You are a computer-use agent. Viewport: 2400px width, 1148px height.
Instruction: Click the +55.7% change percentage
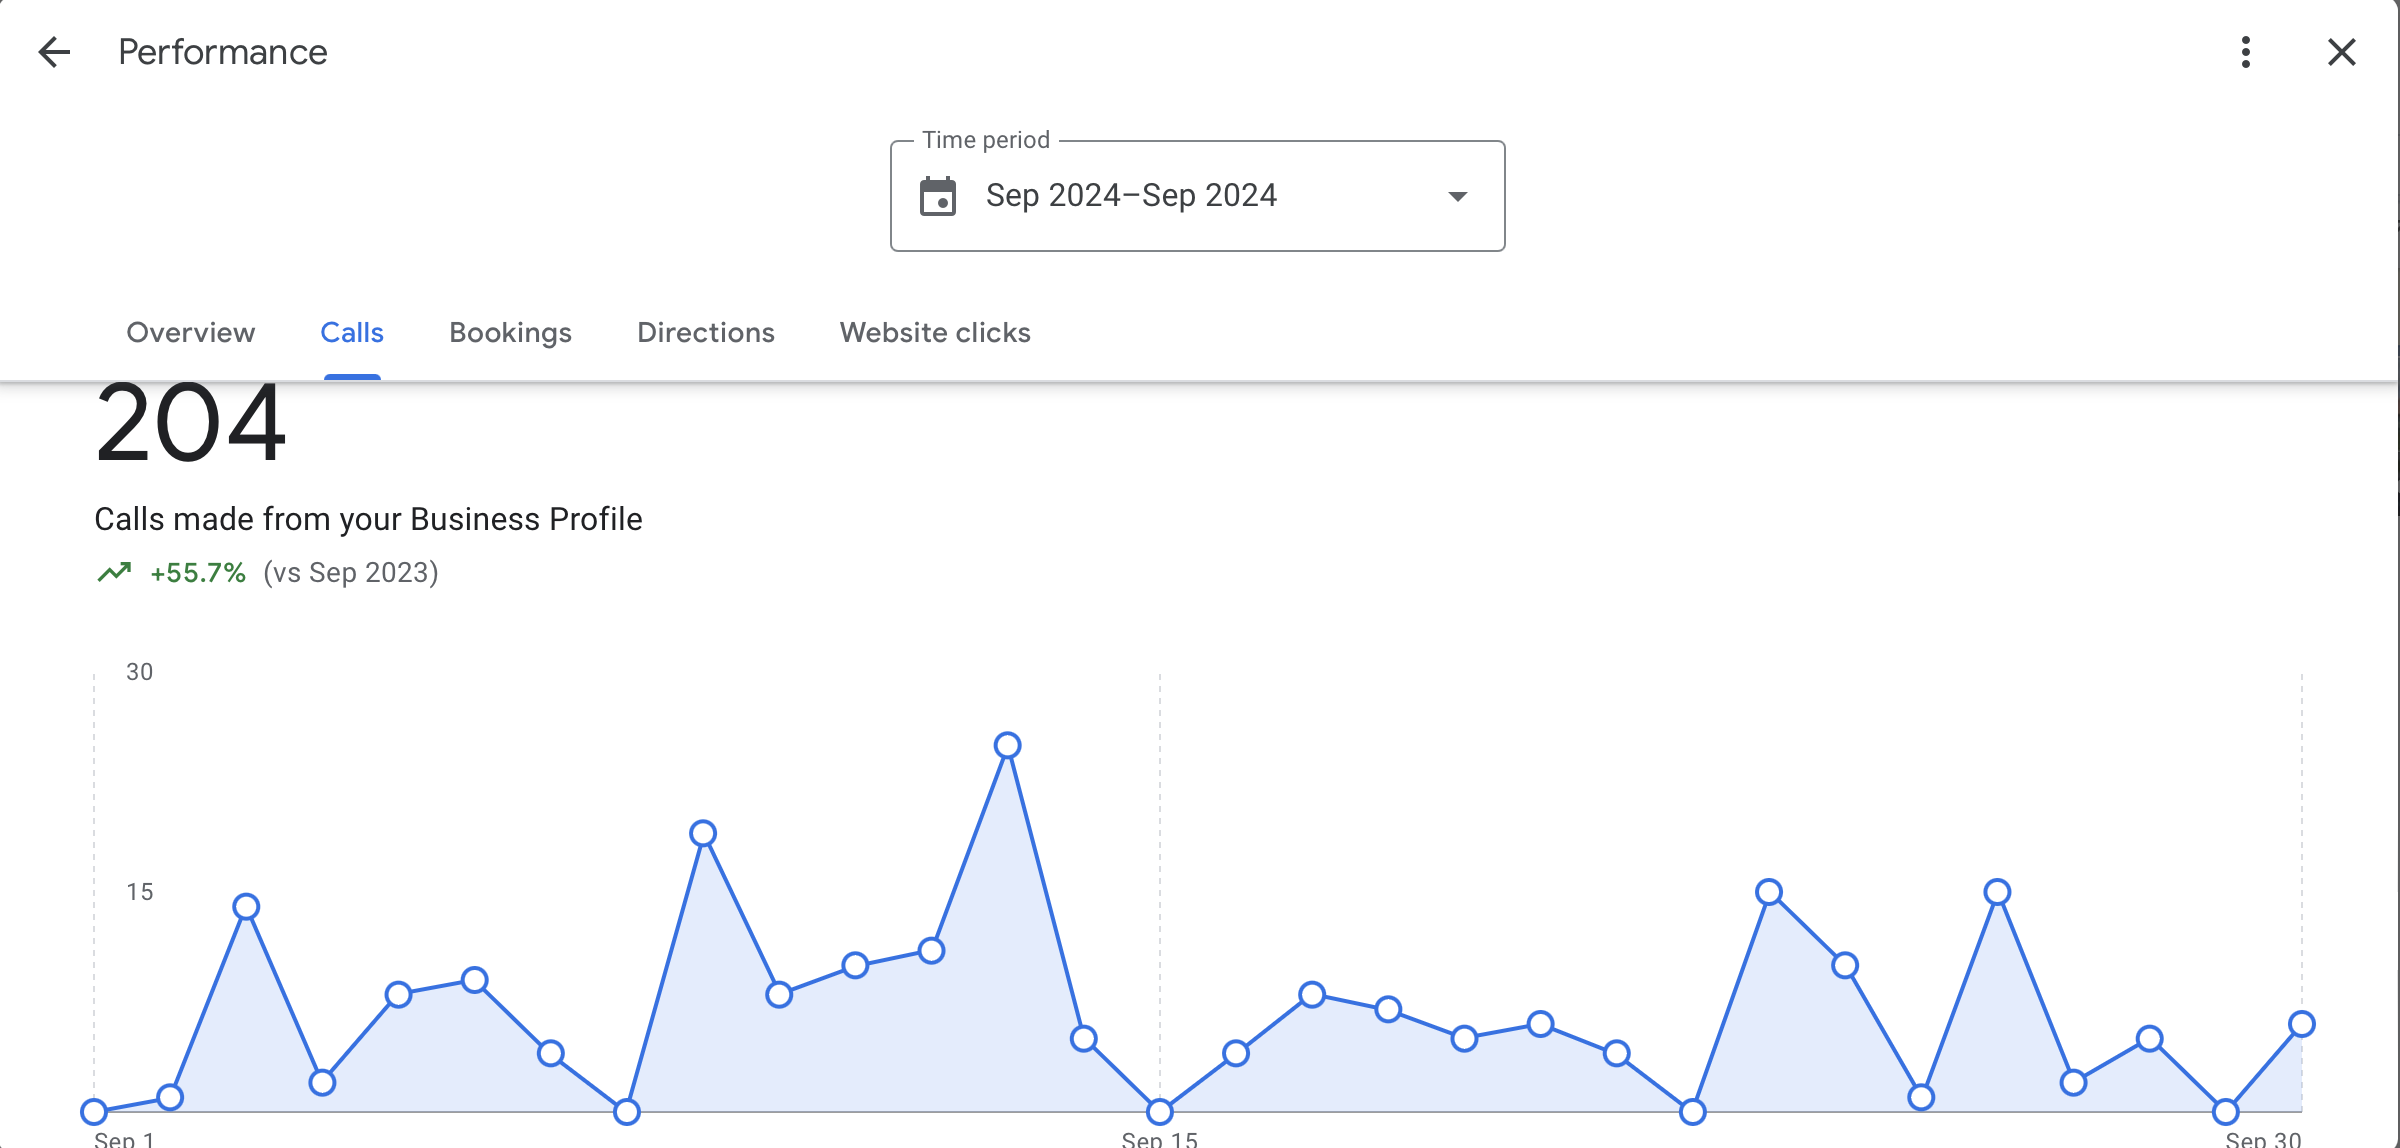(198, 573)
